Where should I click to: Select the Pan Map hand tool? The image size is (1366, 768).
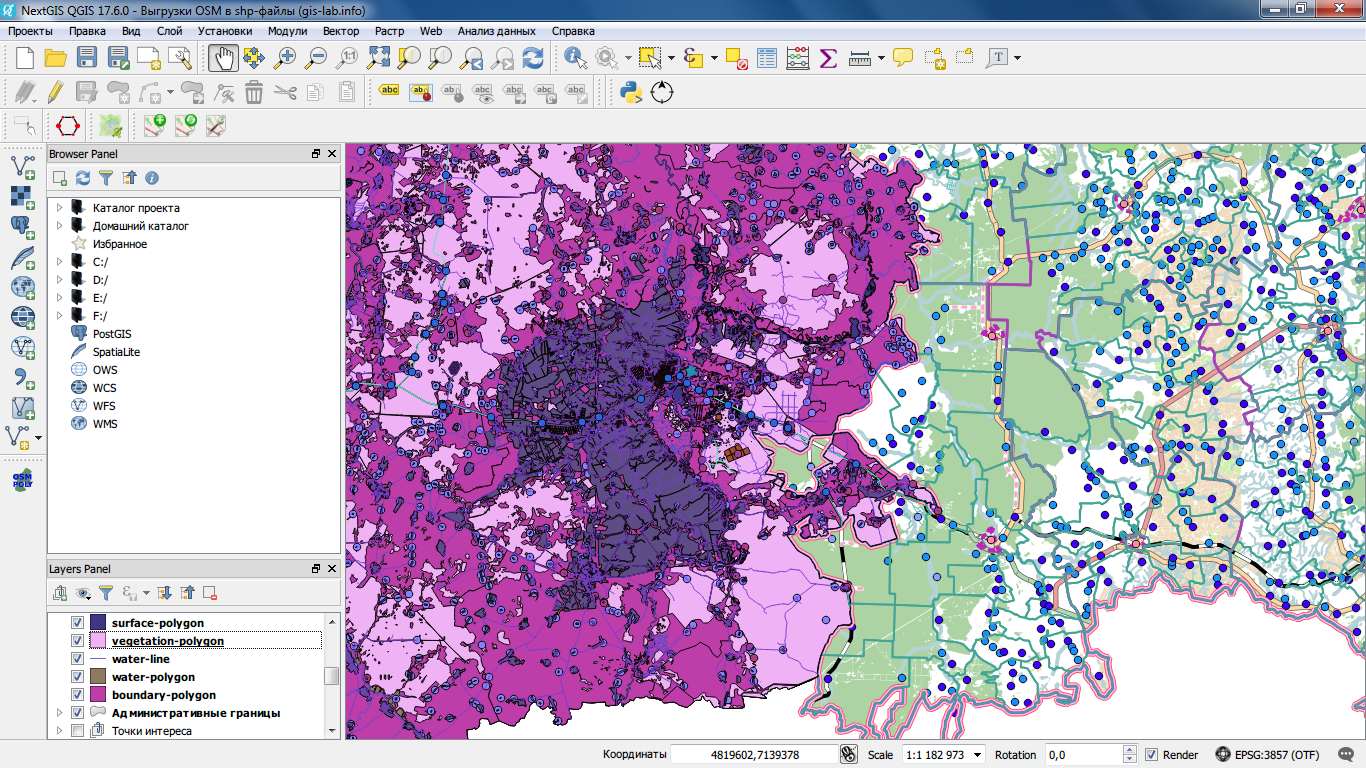pyautogui.click(x=223, y=58)
